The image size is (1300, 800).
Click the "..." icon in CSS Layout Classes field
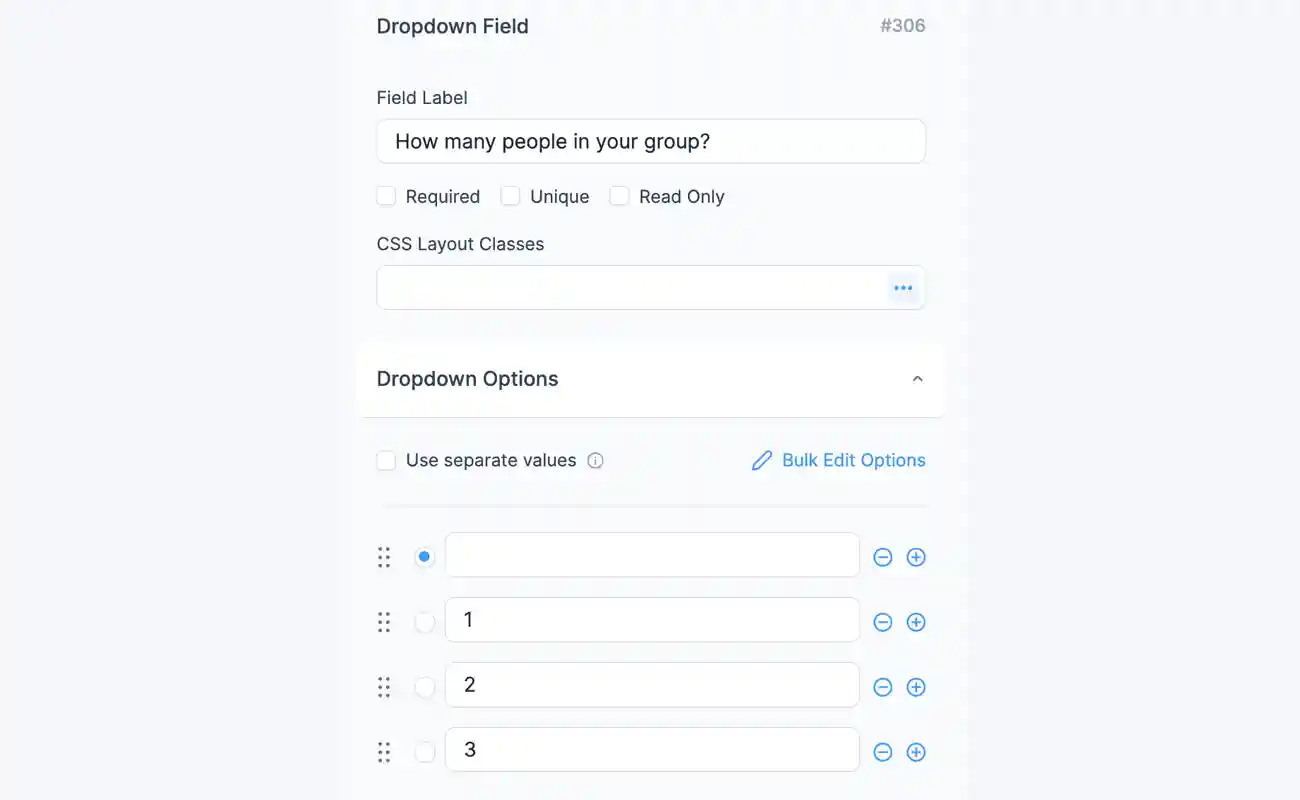pos(903,287)
